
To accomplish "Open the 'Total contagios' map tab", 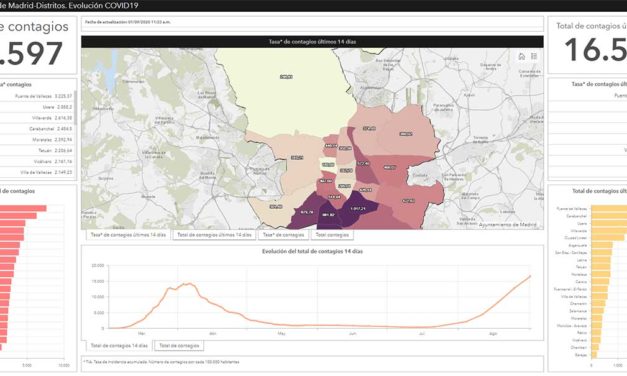I will [x=332, y=235].
